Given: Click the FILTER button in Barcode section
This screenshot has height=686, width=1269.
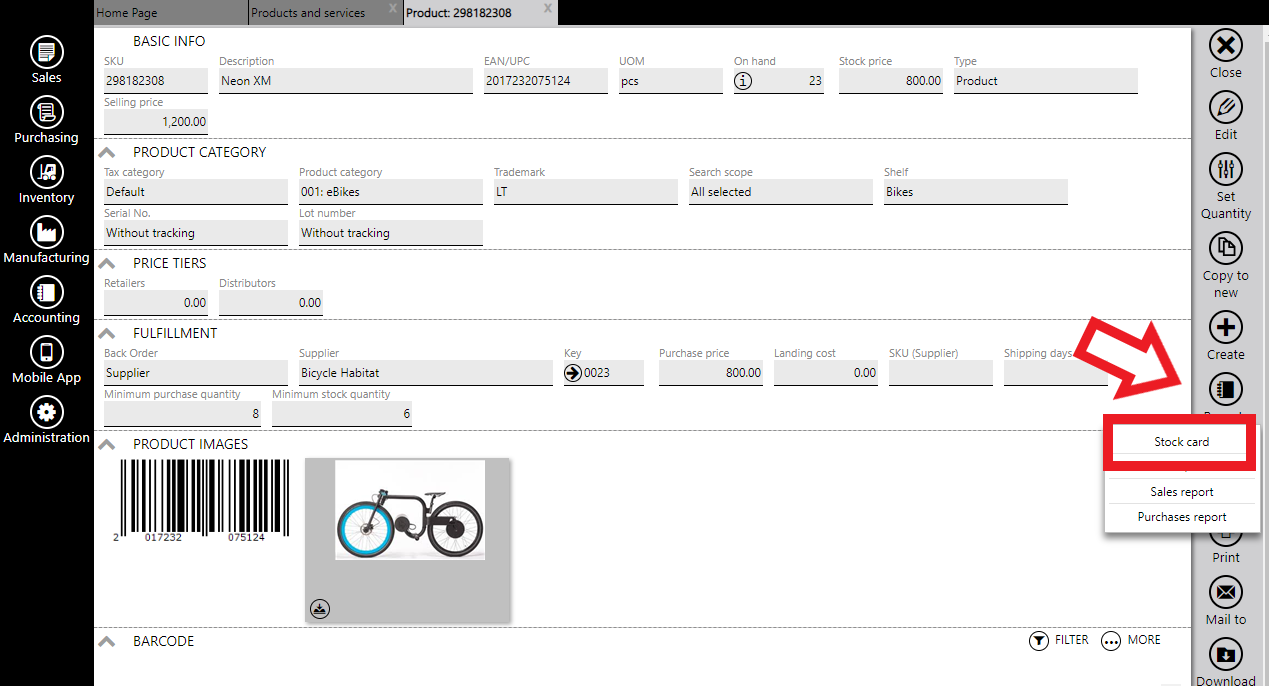Looking at the screenshot, I should click(1058, 640).
